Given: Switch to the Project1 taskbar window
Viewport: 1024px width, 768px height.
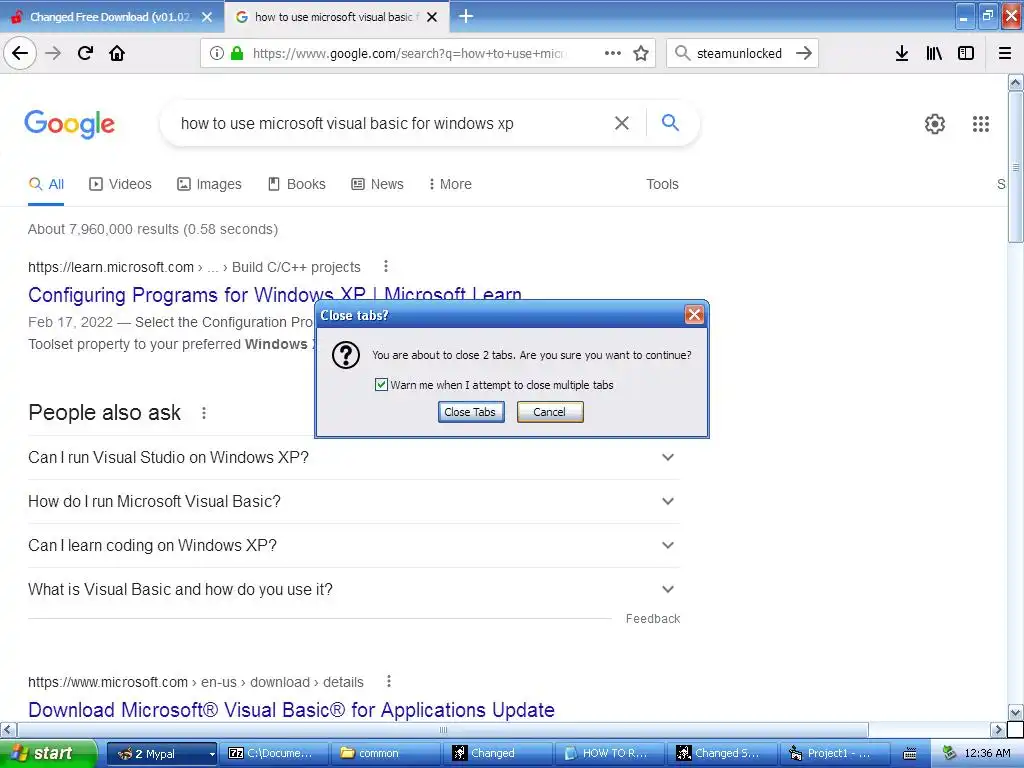Looking at the screenshot, I should [835, 754].
